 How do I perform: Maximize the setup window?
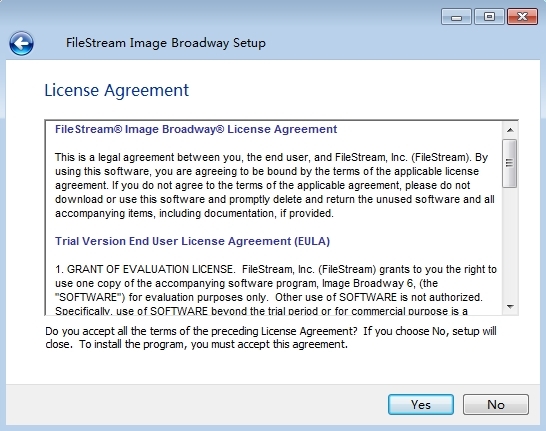pyautogui.click(x=489, y=17)
